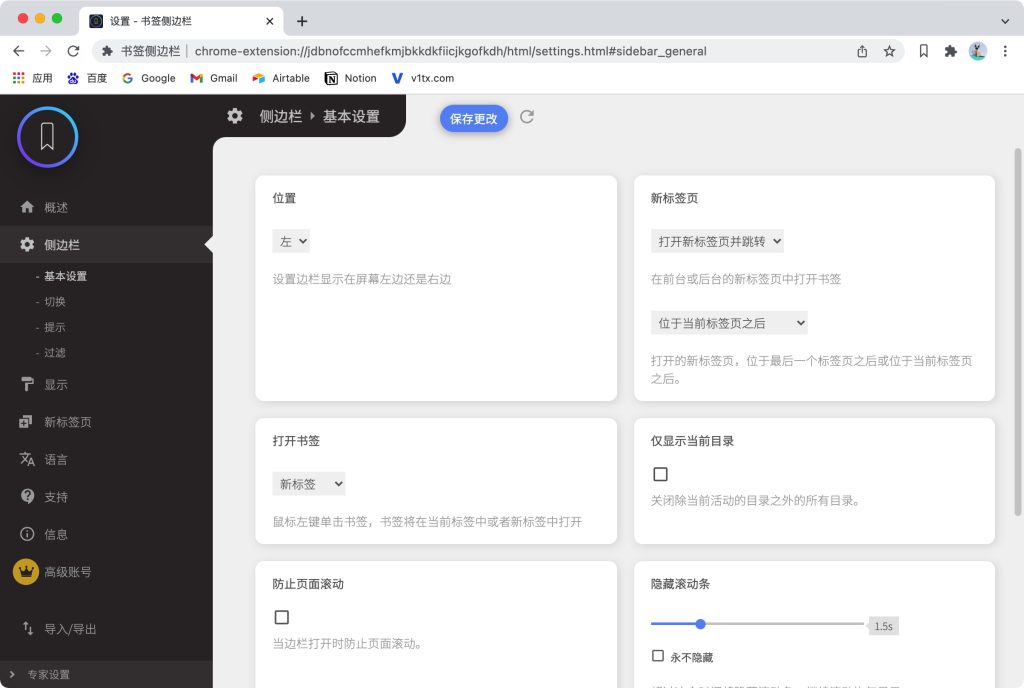Screen dimensions: 1024x688
Task: Click the header gear icon
Action: click(x=235, y=116)
